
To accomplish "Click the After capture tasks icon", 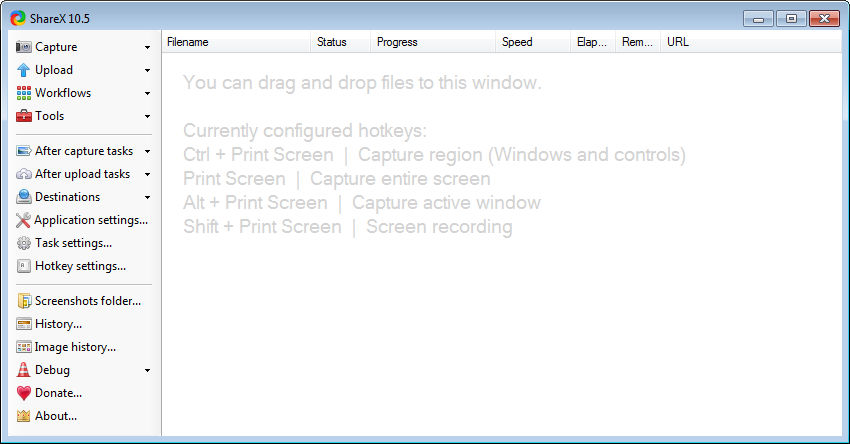I will pyautogui.click(x=24, y=151).
